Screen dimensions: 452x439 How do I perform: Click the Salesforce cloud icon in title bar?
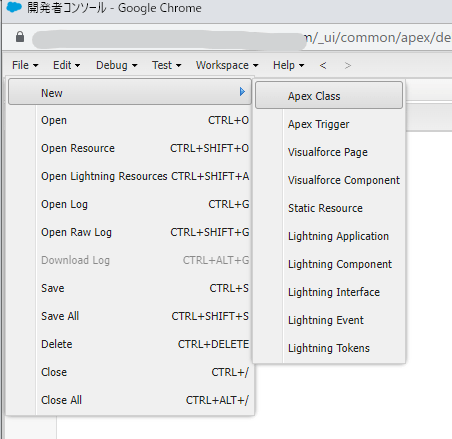(14, 7)
